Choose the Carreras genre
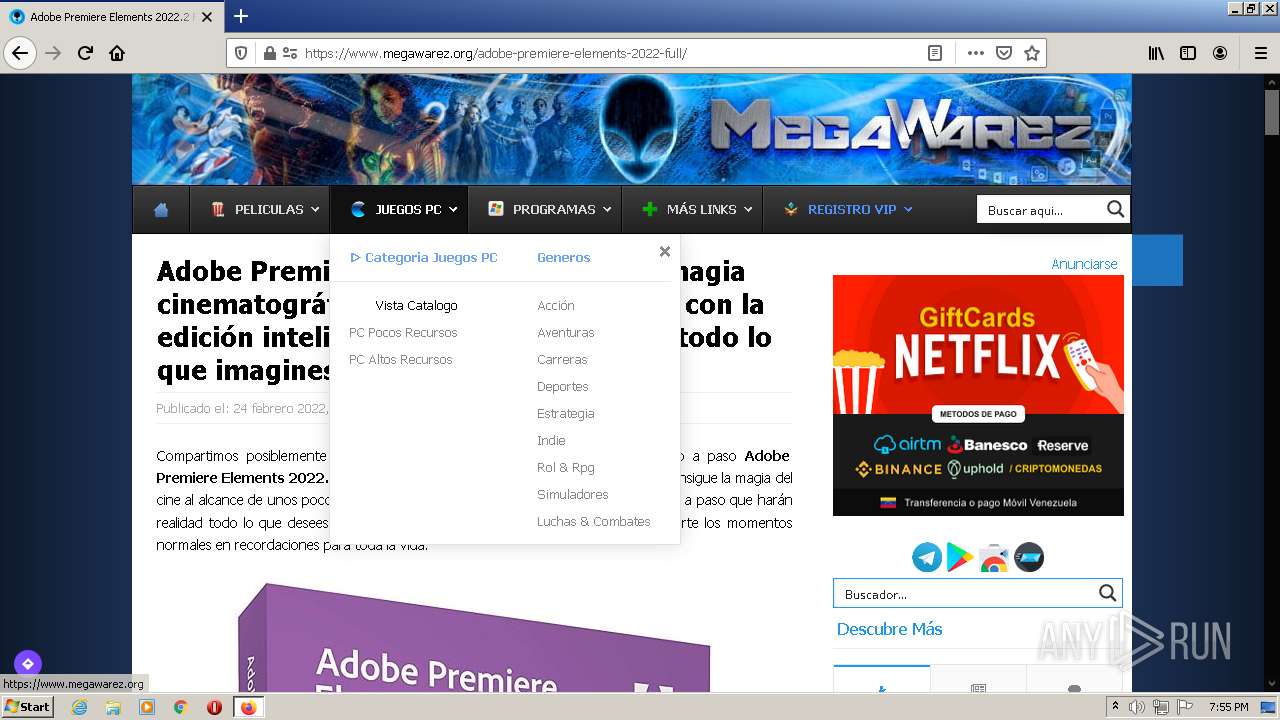The width and height of the screenshot is (1280, 720). (x=562, y=360)
